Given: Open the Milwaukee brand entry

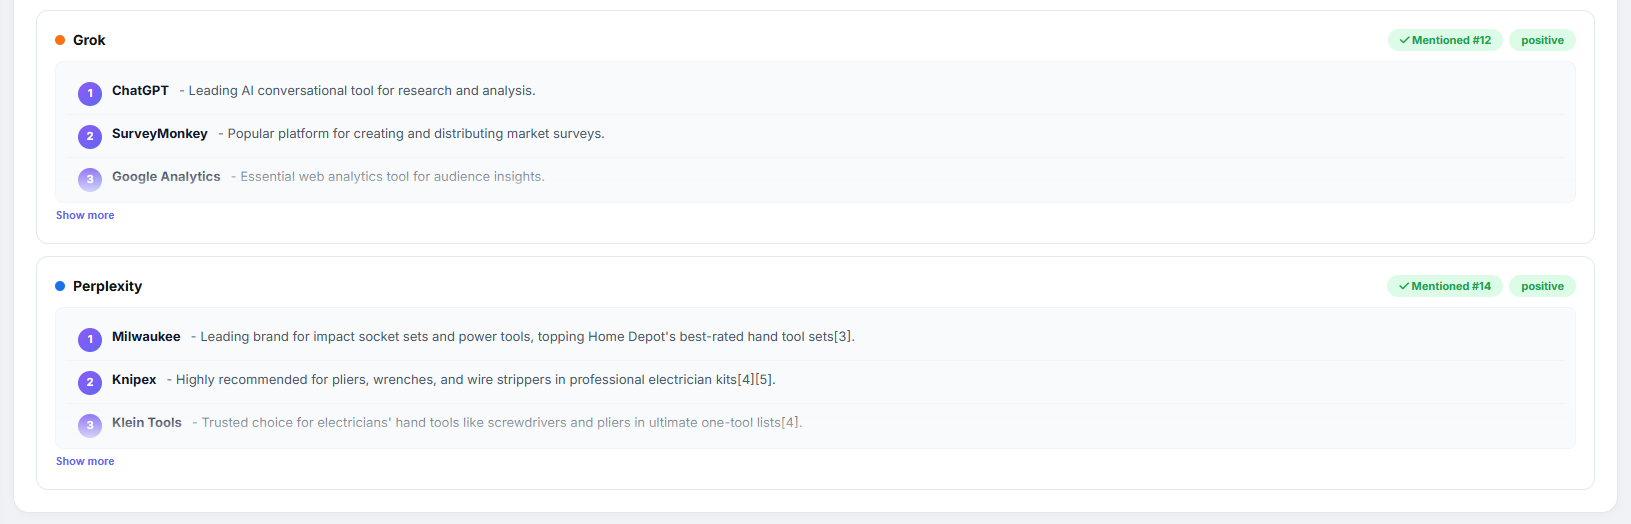Looking at the screenshot, I should click(x=146, y=336).
